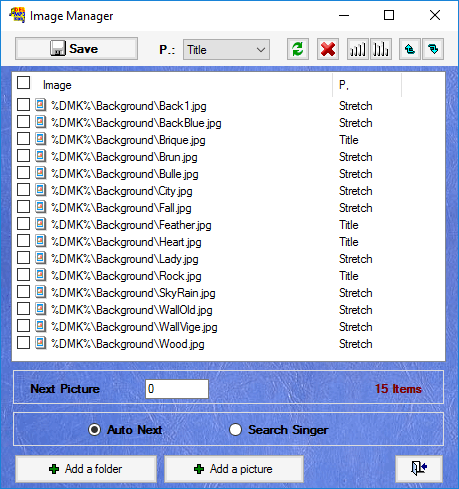This screenshot has width=459, height=489.
Task: Move item down with arrow icon
Action: (x=433, y=49)
